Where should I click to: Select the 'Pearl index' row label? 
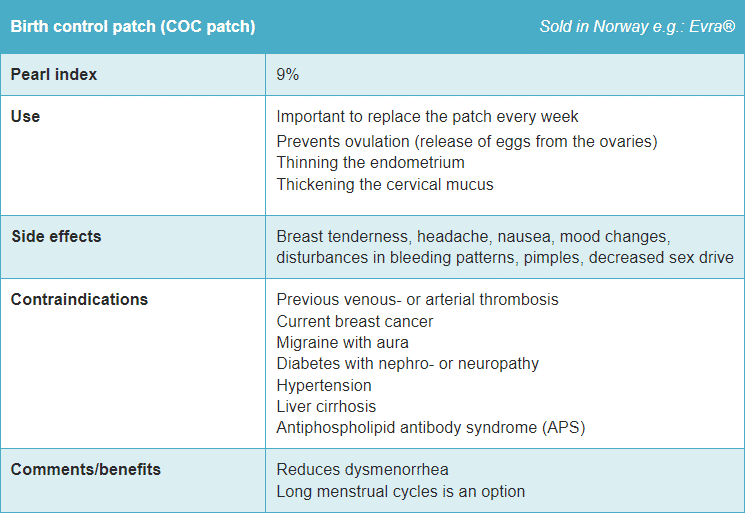54,75
